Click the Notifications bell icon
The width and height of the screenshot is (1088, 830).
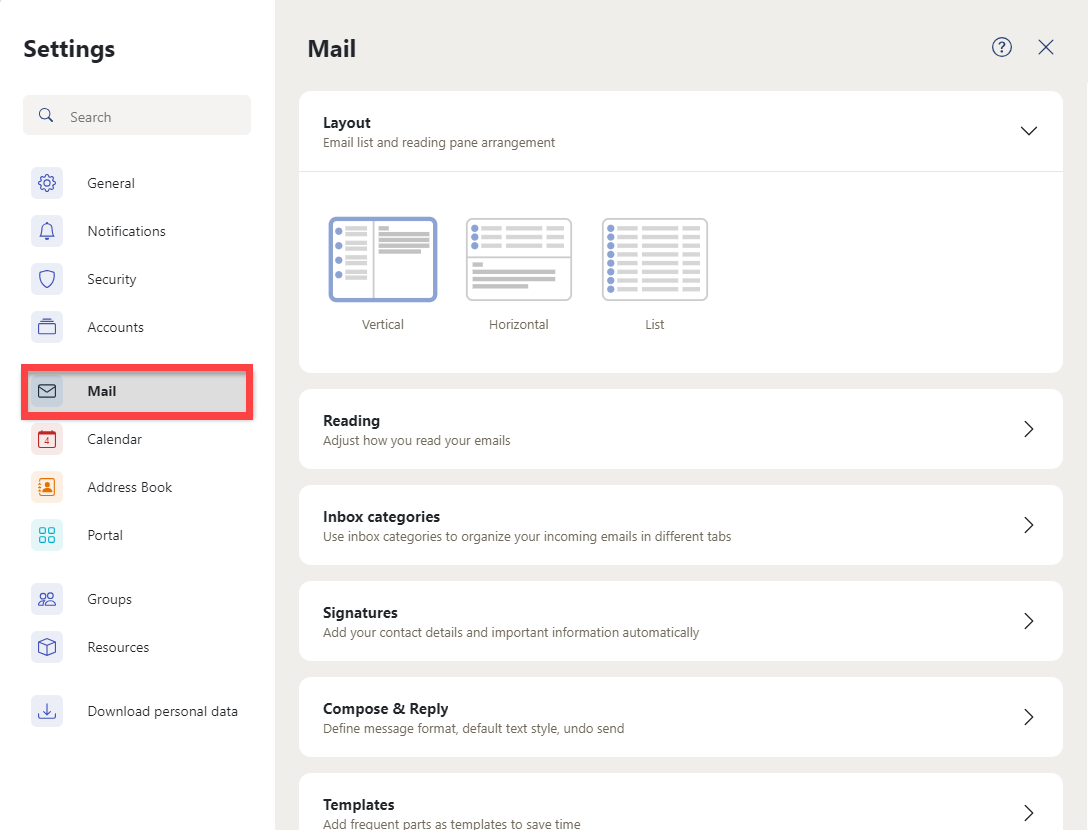pos(46,231)
